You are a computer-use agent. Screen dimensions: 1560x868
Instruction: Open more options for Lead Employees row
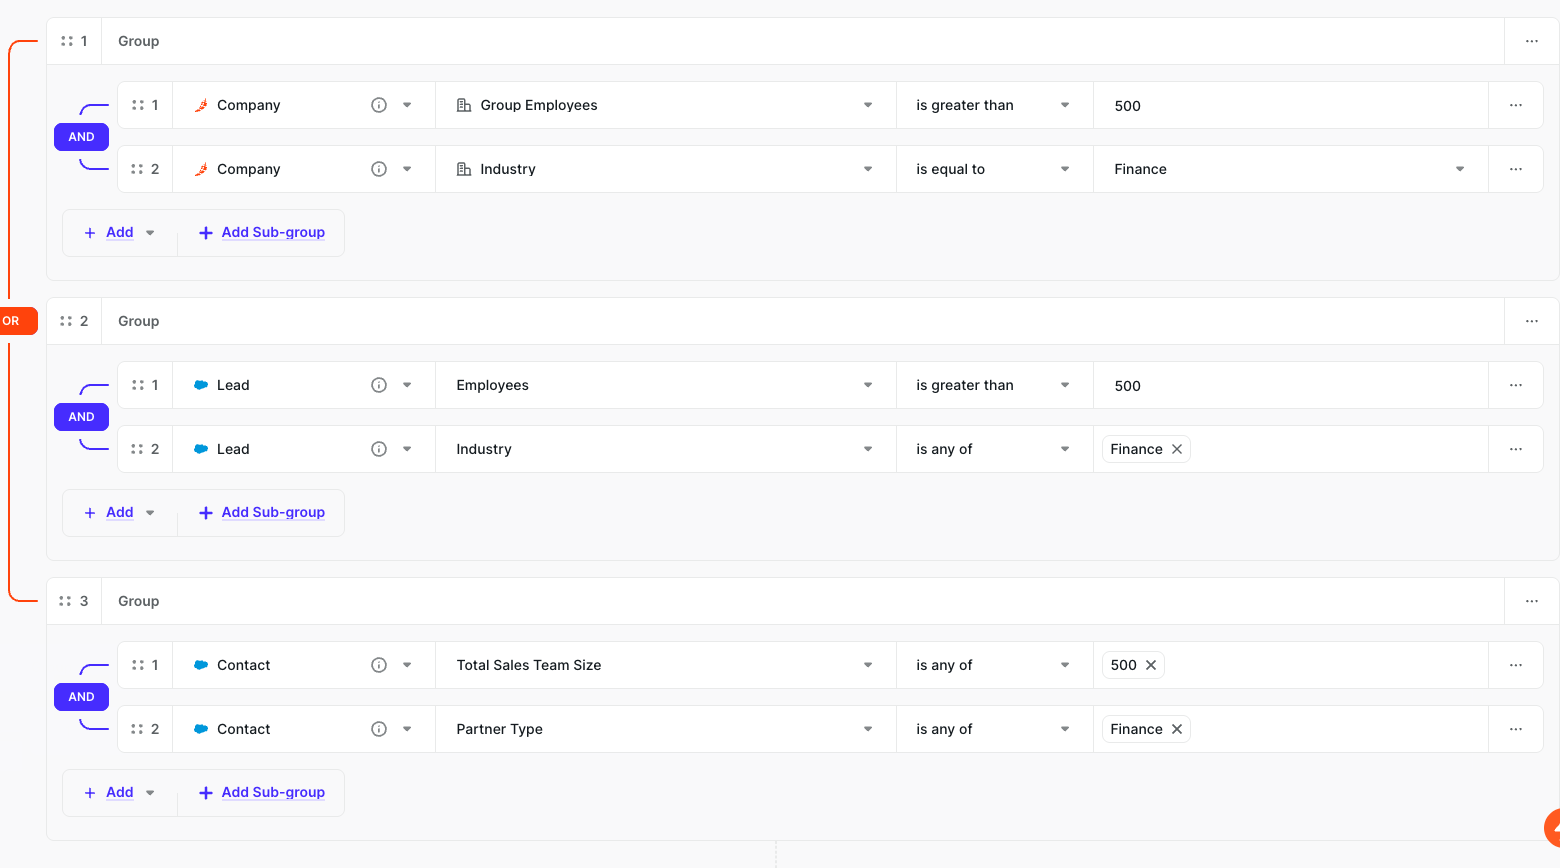pyautogui.click(x=1515, y=385)
